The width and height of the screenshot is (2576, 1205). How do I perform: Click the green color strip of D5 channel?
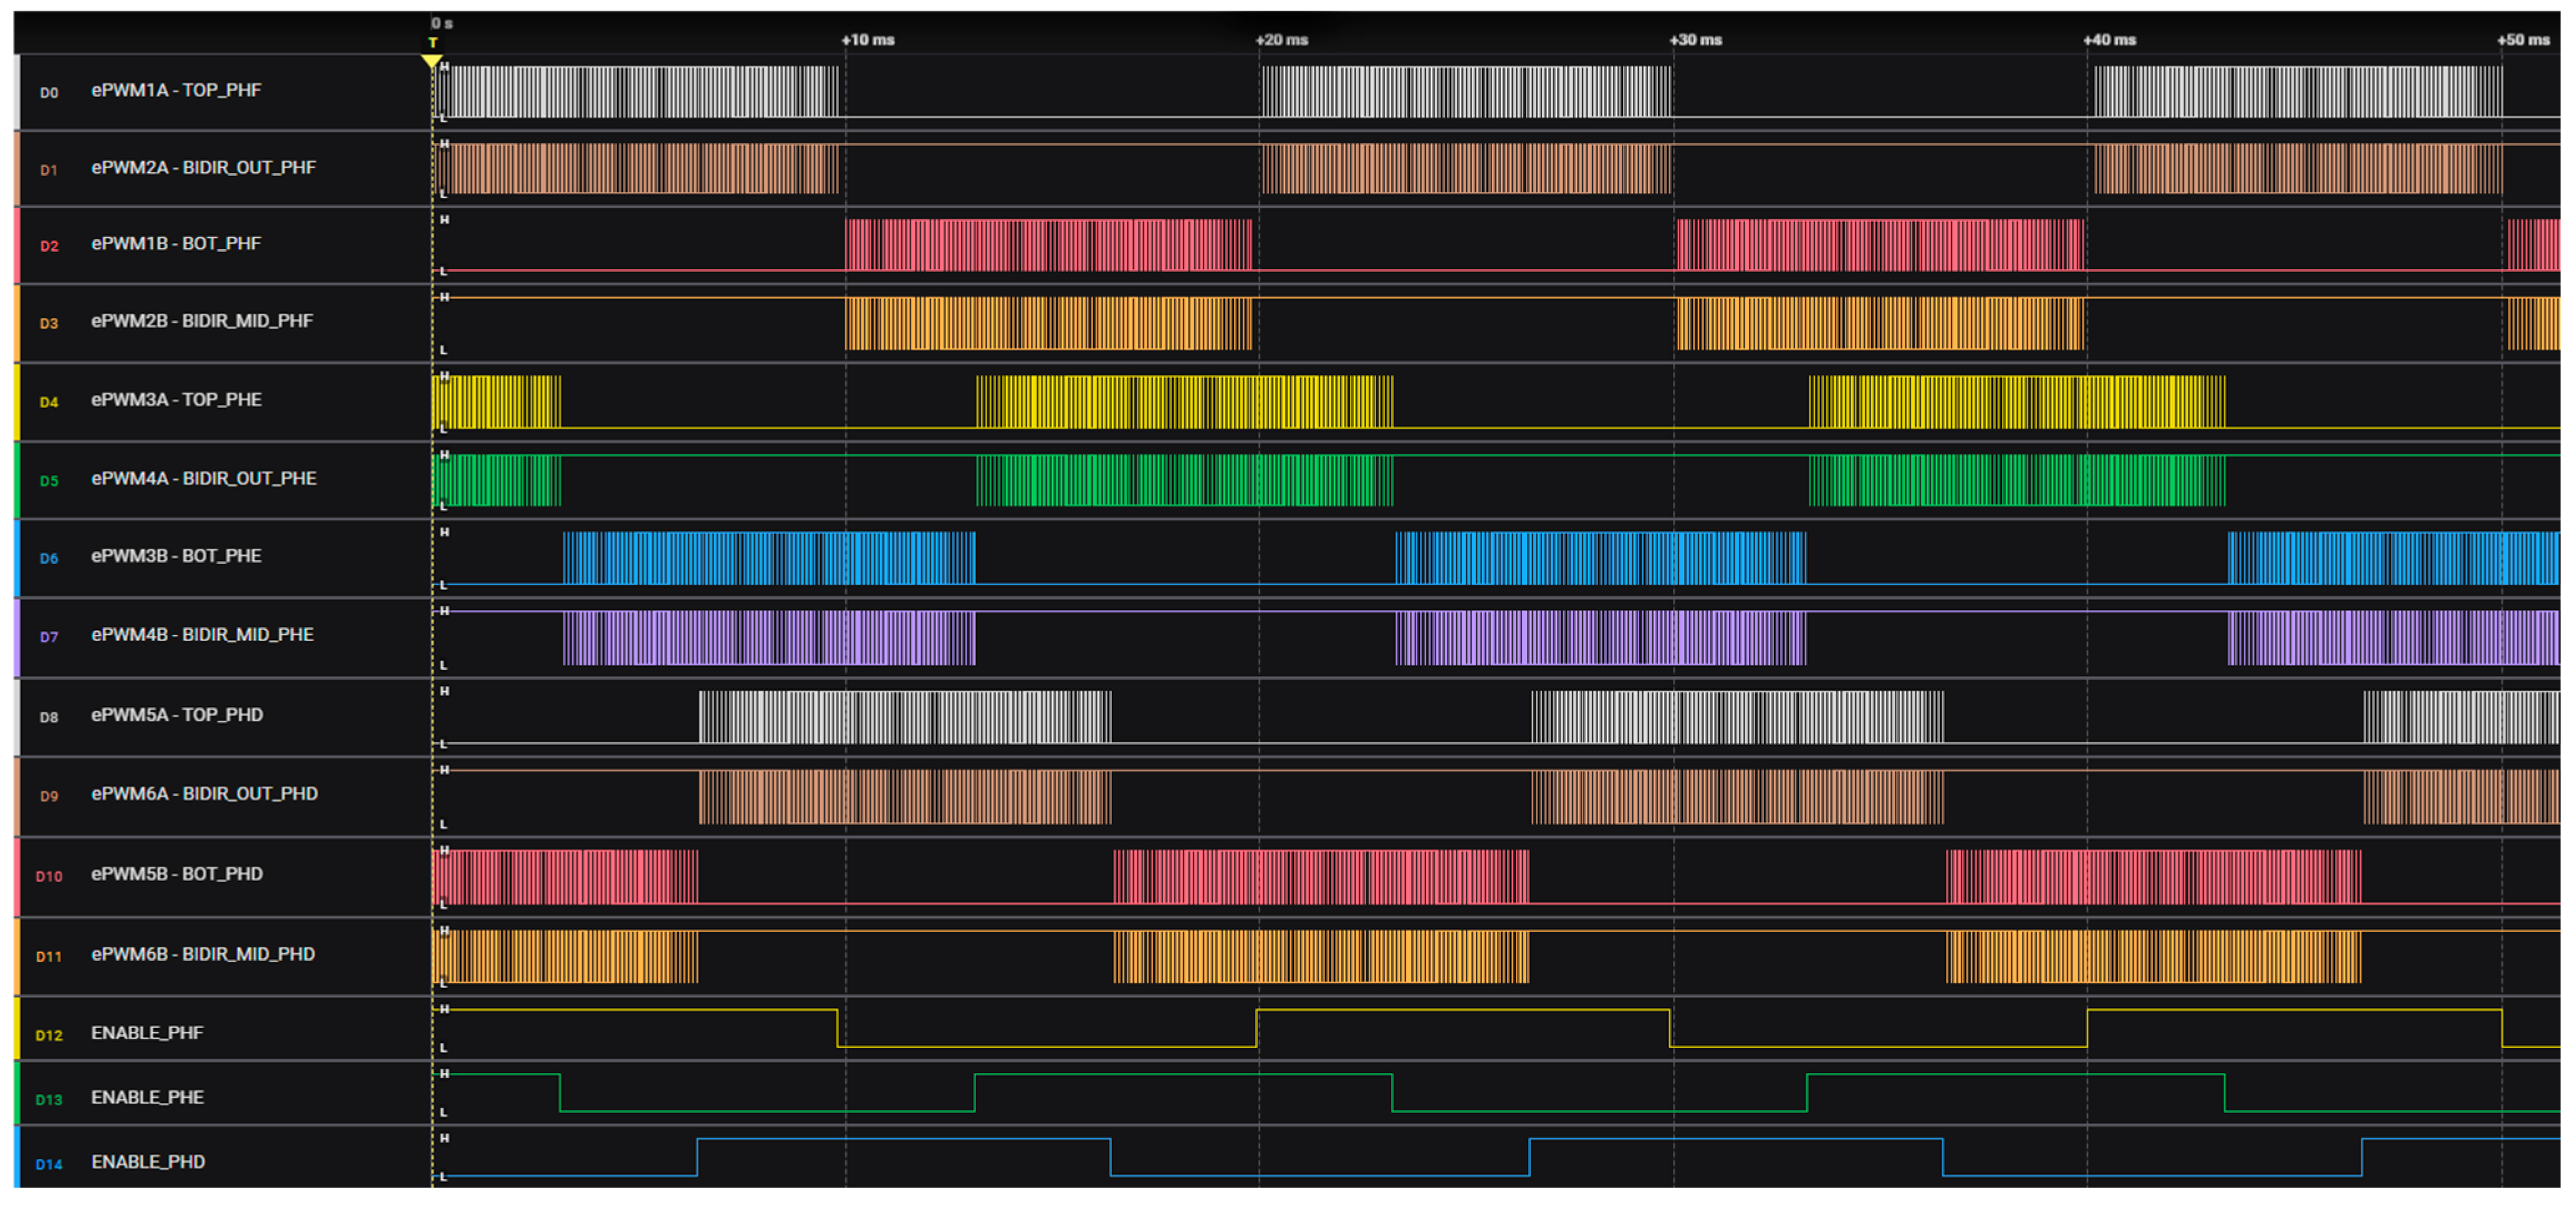click(16, 480)
